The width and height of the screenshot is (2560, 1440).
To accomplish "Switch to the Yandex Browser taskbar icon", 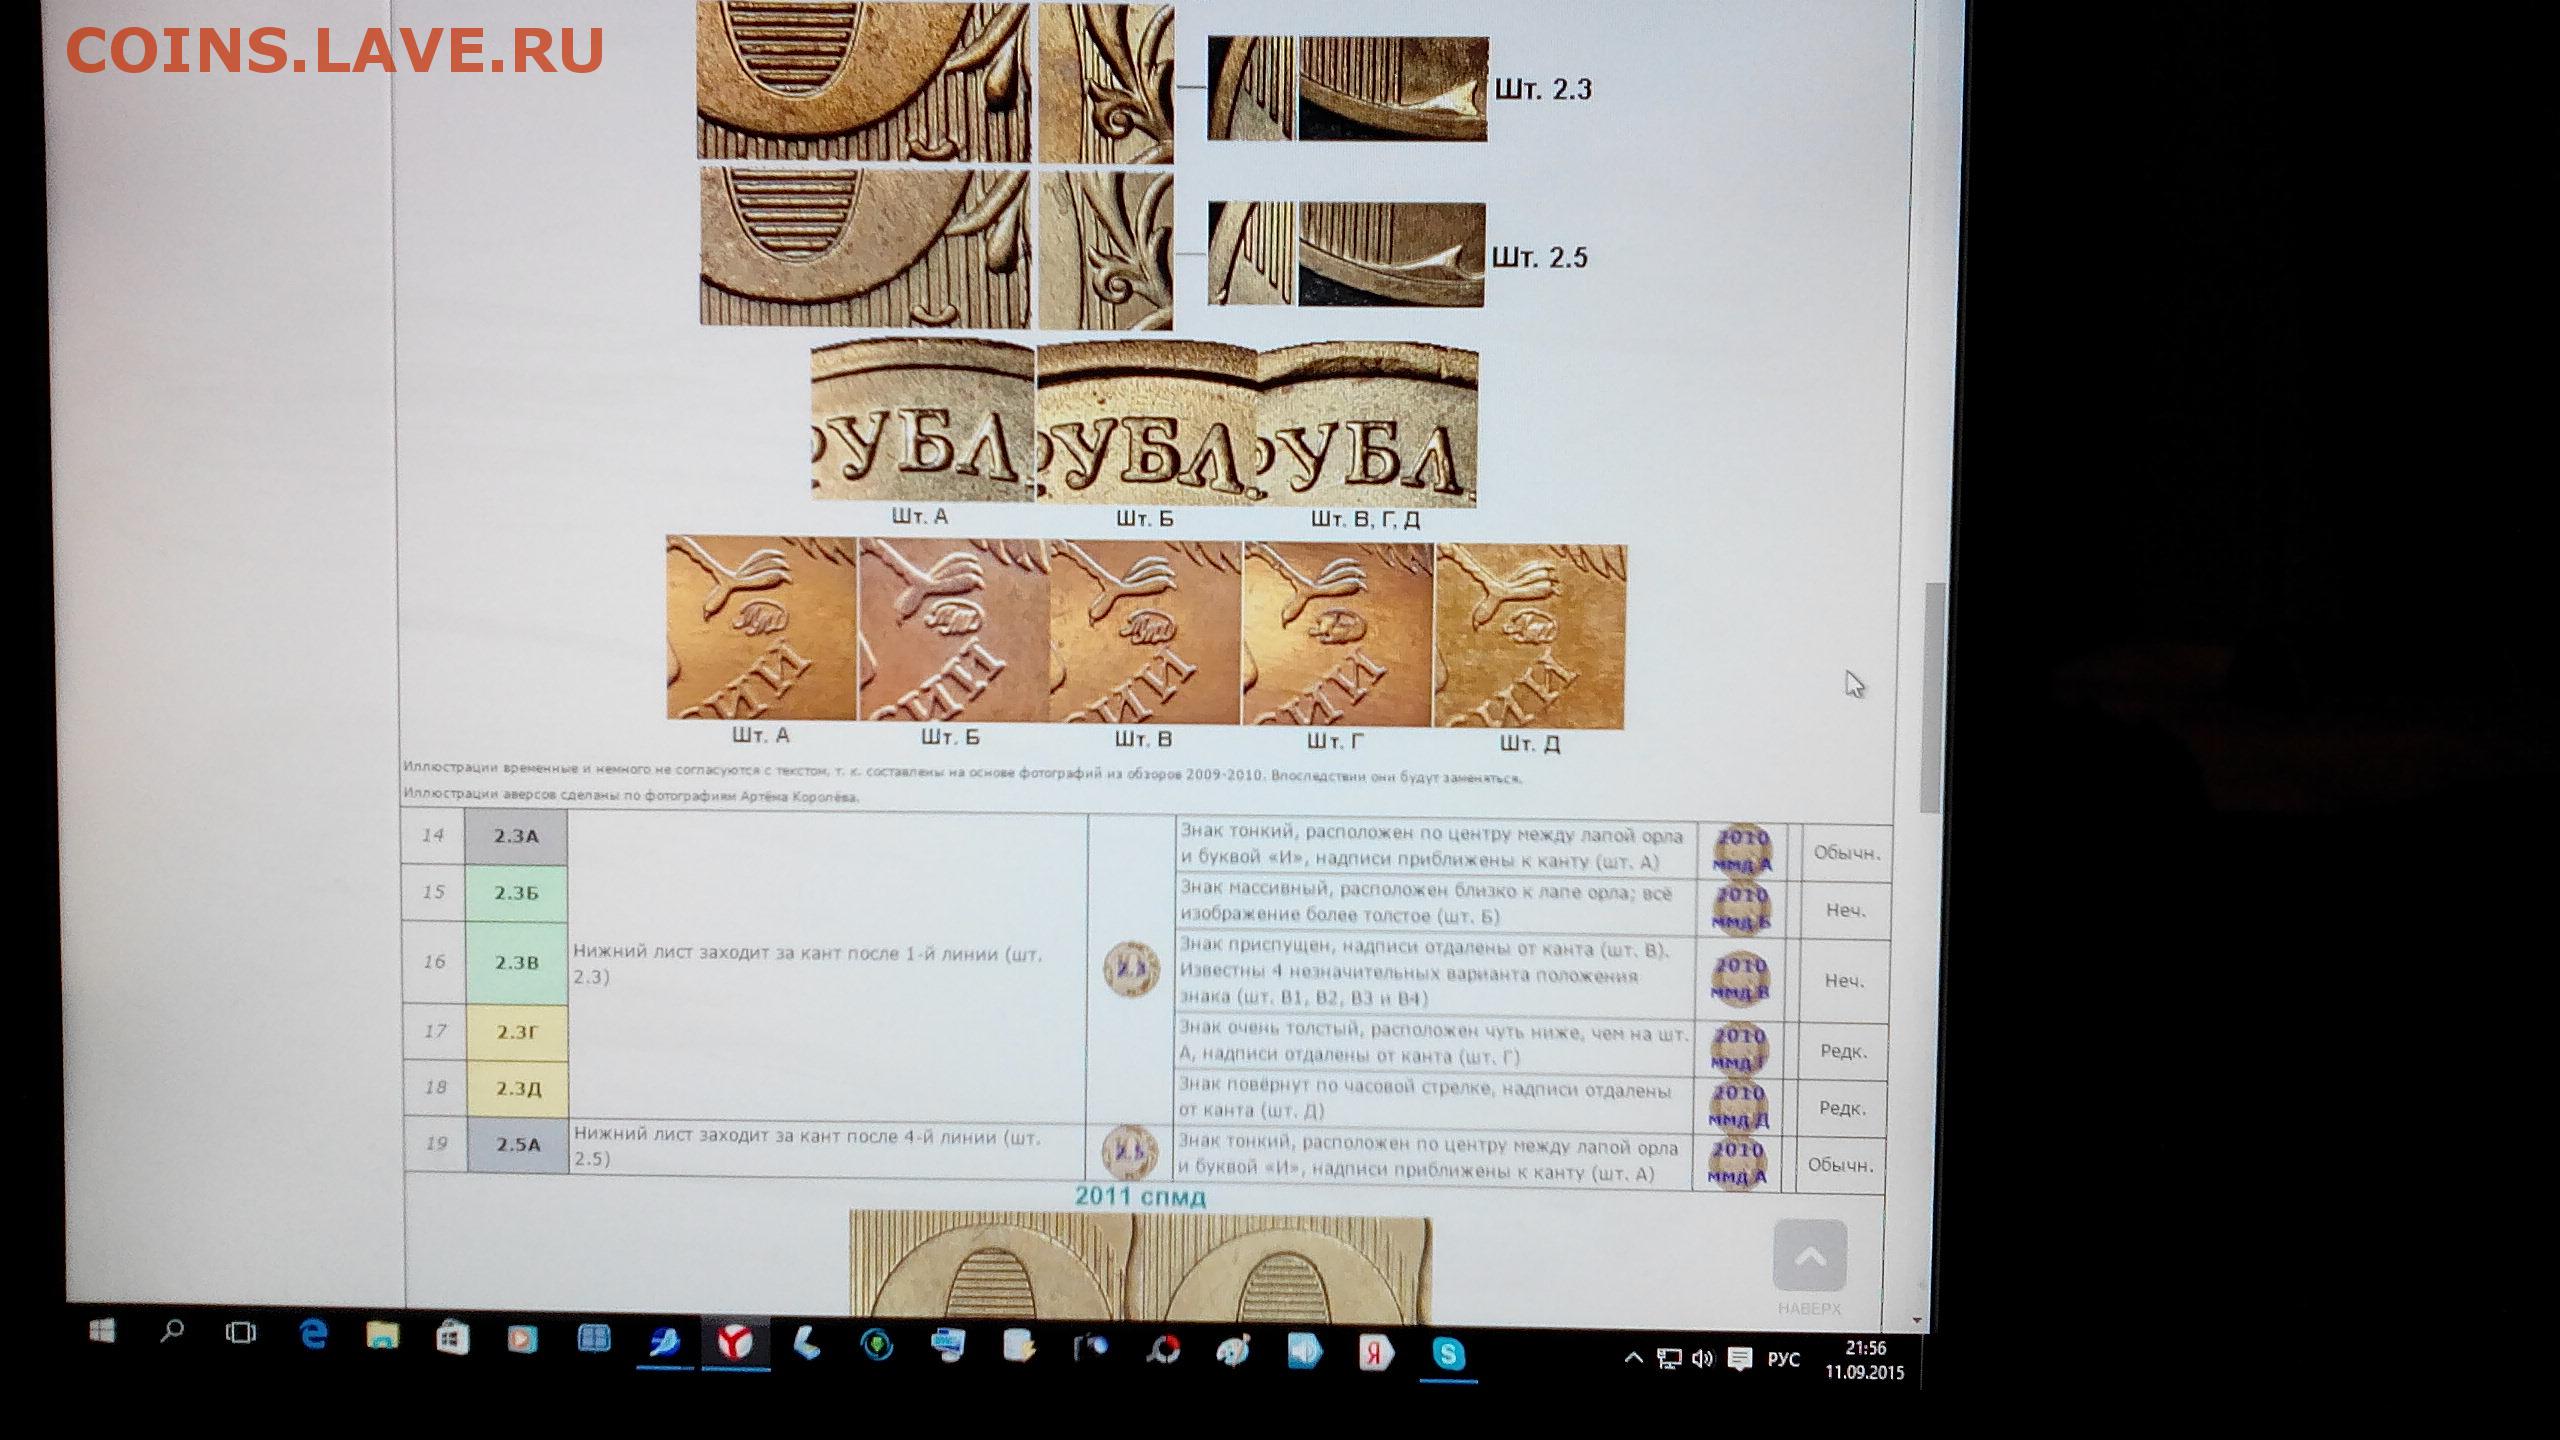I will [x=735, y=1344].
